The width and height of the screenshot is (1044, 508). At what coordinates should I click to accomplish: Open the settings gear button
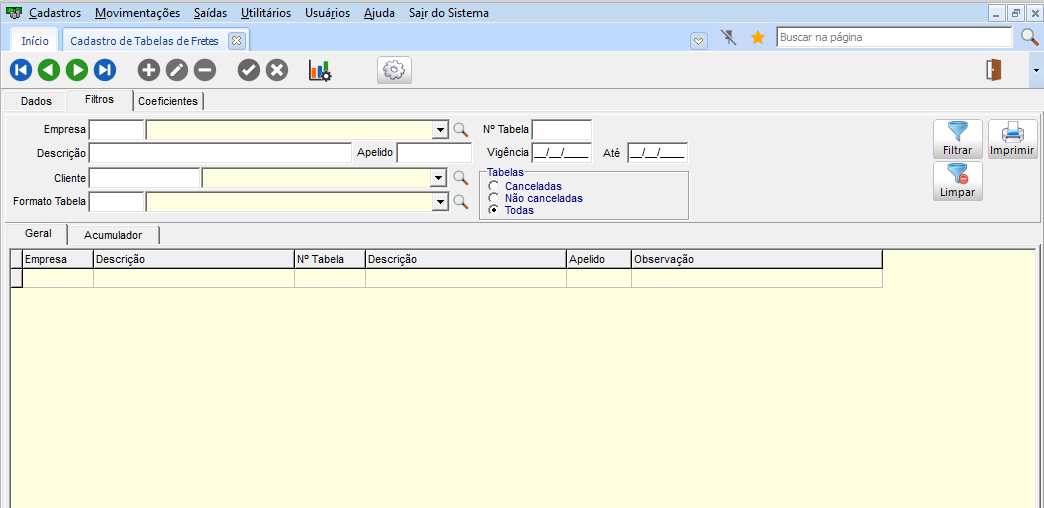coord(394,70)
